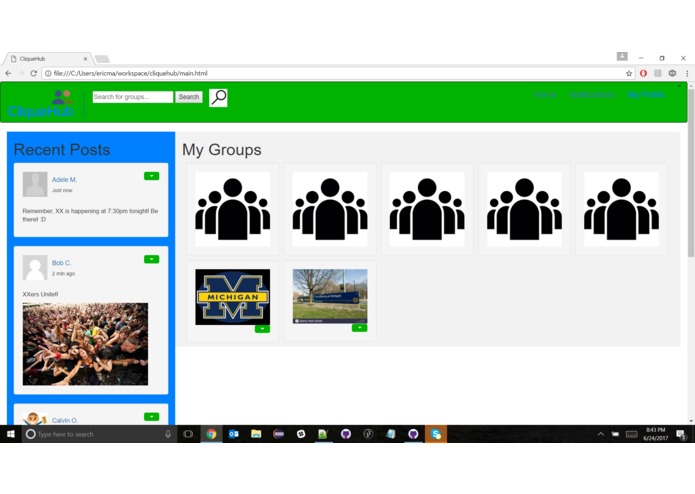Go to the Home nav link
The width and height of the screenshot is (695, 494).
click(545, 95)
